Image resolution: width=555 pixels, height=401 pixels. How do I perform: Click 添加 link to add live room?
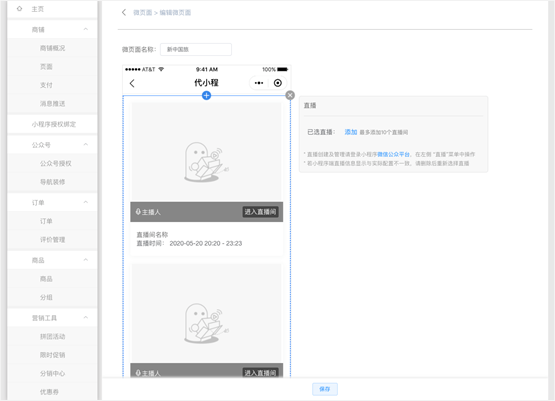click(x=351, y=132)
